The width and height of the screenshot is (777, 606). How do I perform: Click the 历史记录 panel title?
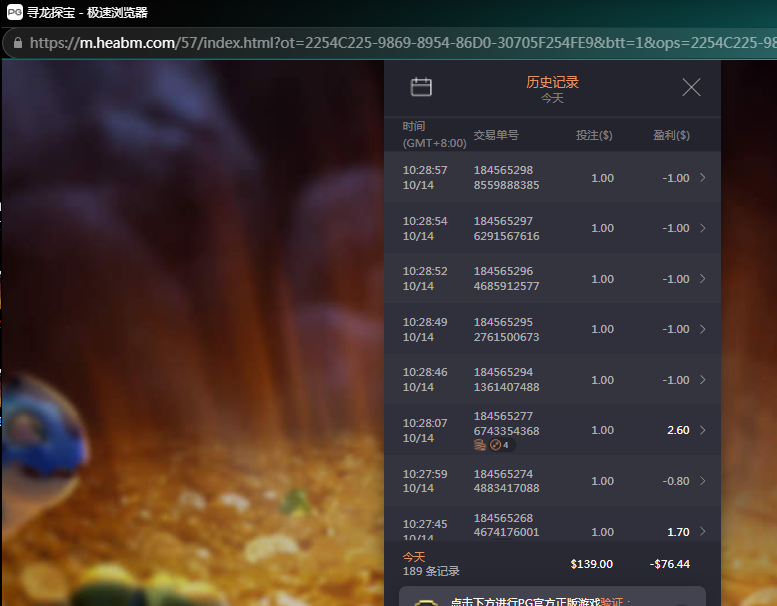coord(552,82)
